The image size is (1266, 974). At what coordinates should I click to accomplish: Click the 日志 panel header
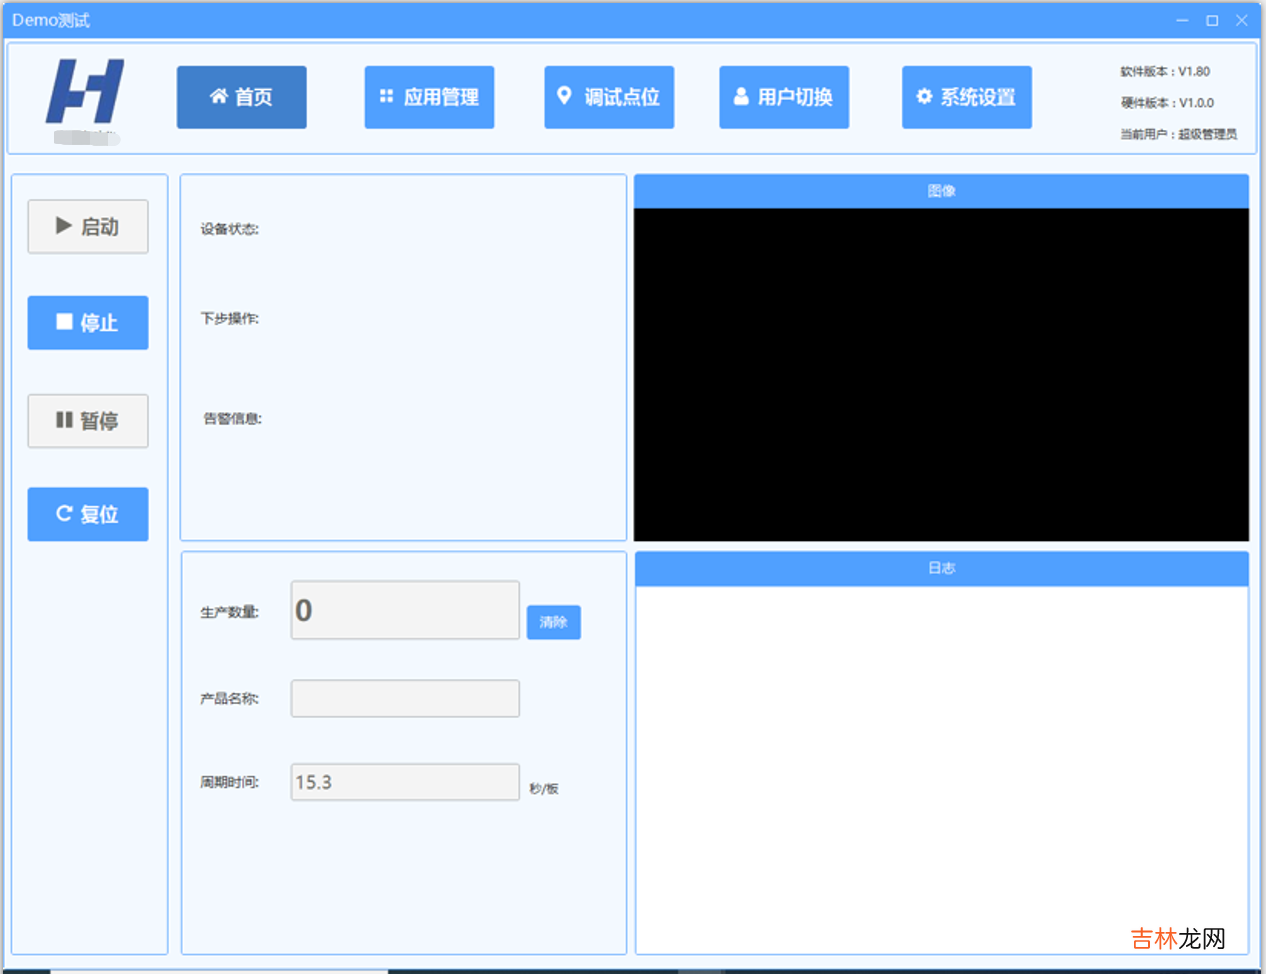click(941, 568)
